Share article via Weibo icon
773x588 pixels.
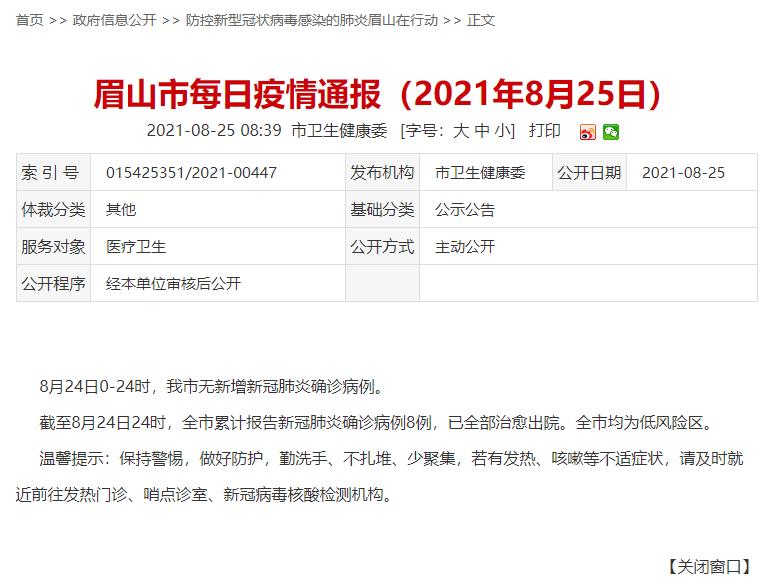point(587,132)
